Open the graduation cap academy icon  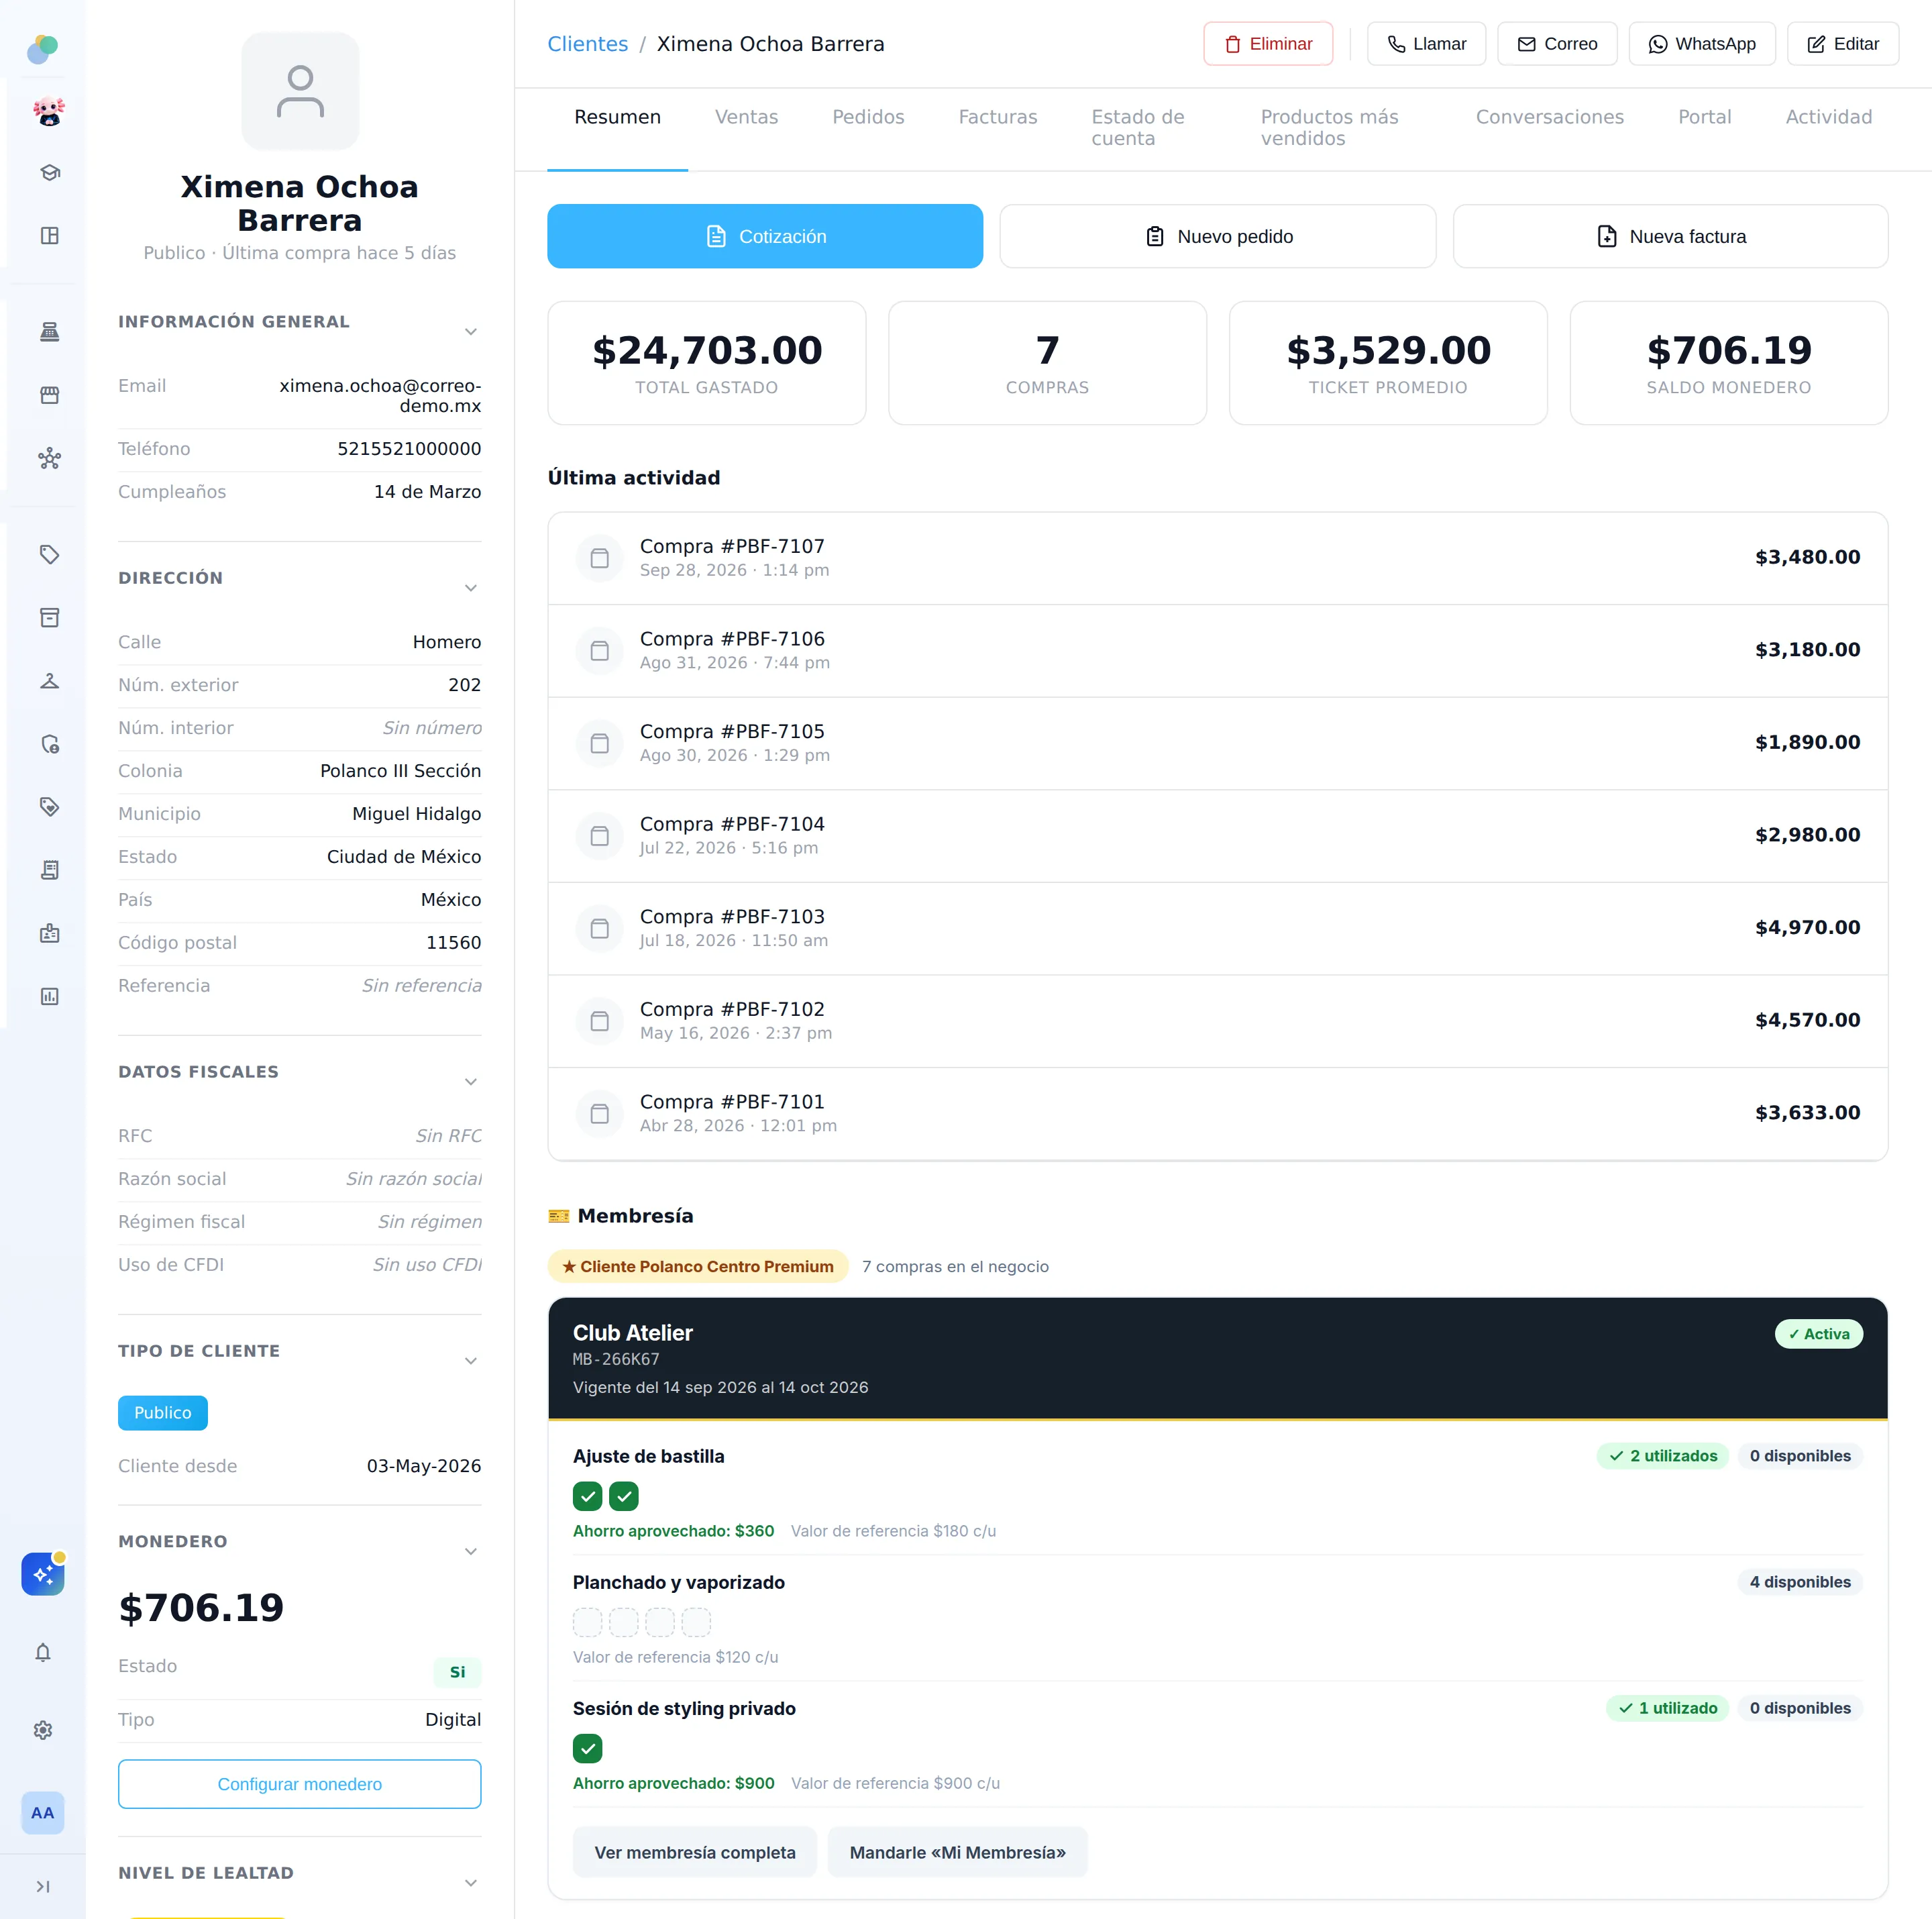pos(49,173)
